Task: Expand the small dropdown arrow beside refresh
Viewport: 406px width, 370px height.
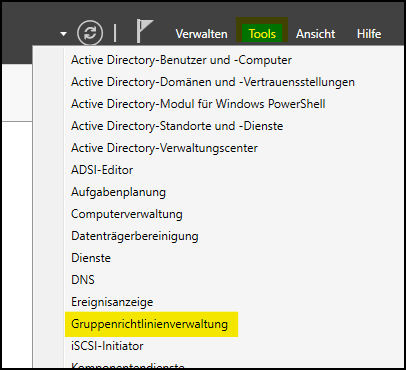Action: [63, 34]
